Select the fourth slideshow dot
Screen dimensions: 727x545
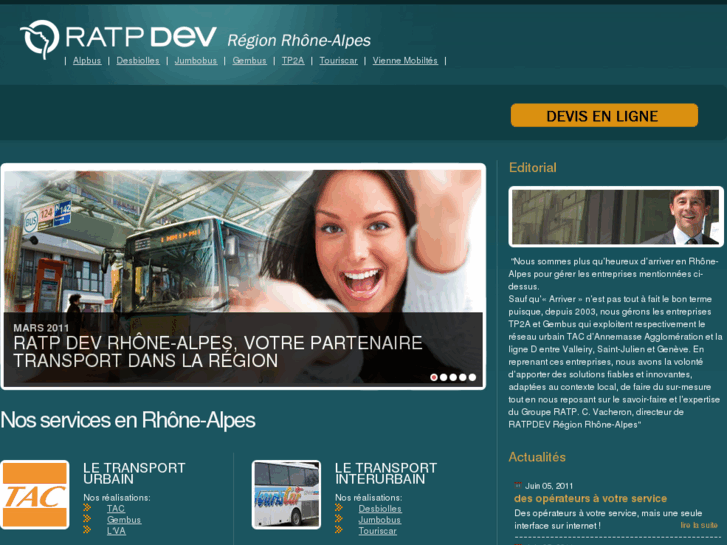(463, 377)
